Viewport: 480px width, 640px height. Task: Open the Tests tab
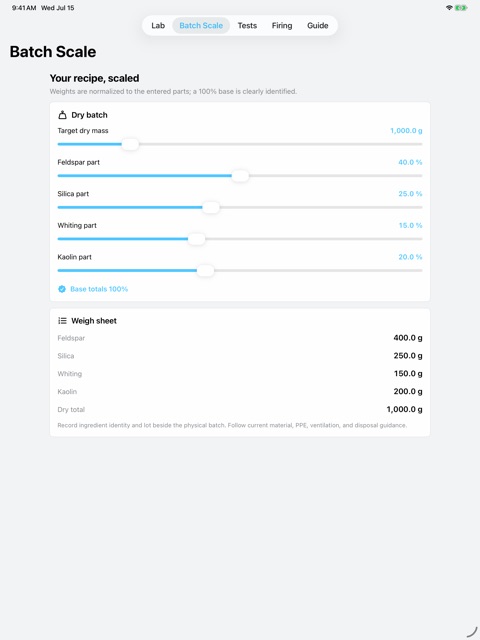247,25
